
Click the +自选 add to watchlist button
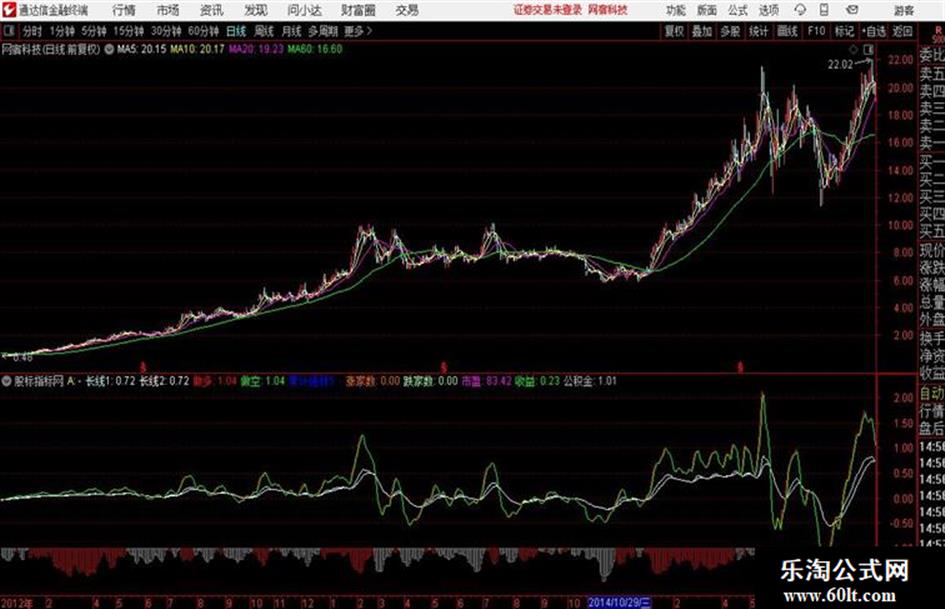click(x=873, y=31)
